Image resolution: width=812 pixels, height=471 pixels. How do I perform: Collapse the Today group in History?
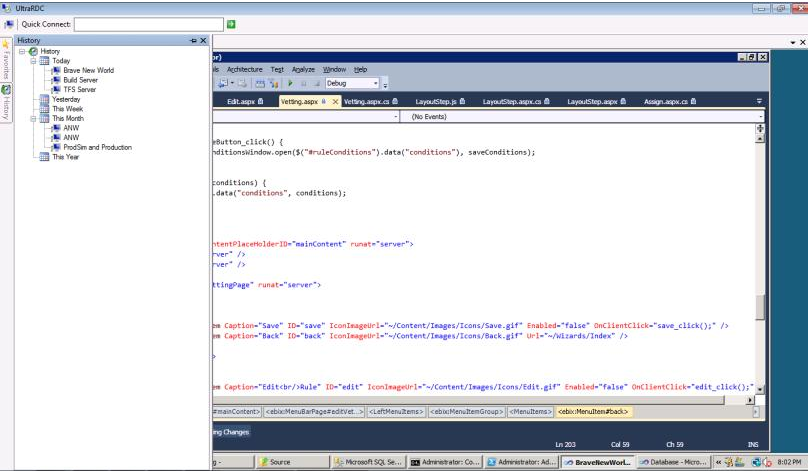[x=33, y=61]
